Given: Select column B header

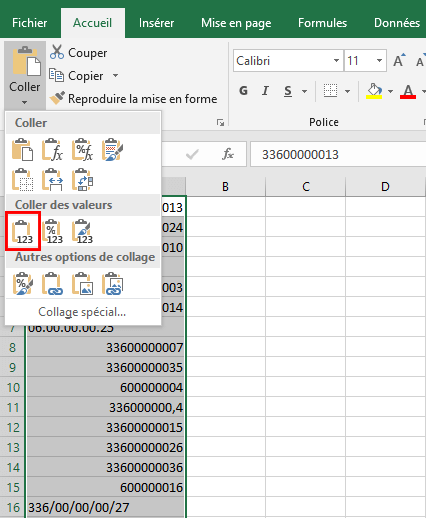Looking at the screenshot, I should (x=225, y=187).
